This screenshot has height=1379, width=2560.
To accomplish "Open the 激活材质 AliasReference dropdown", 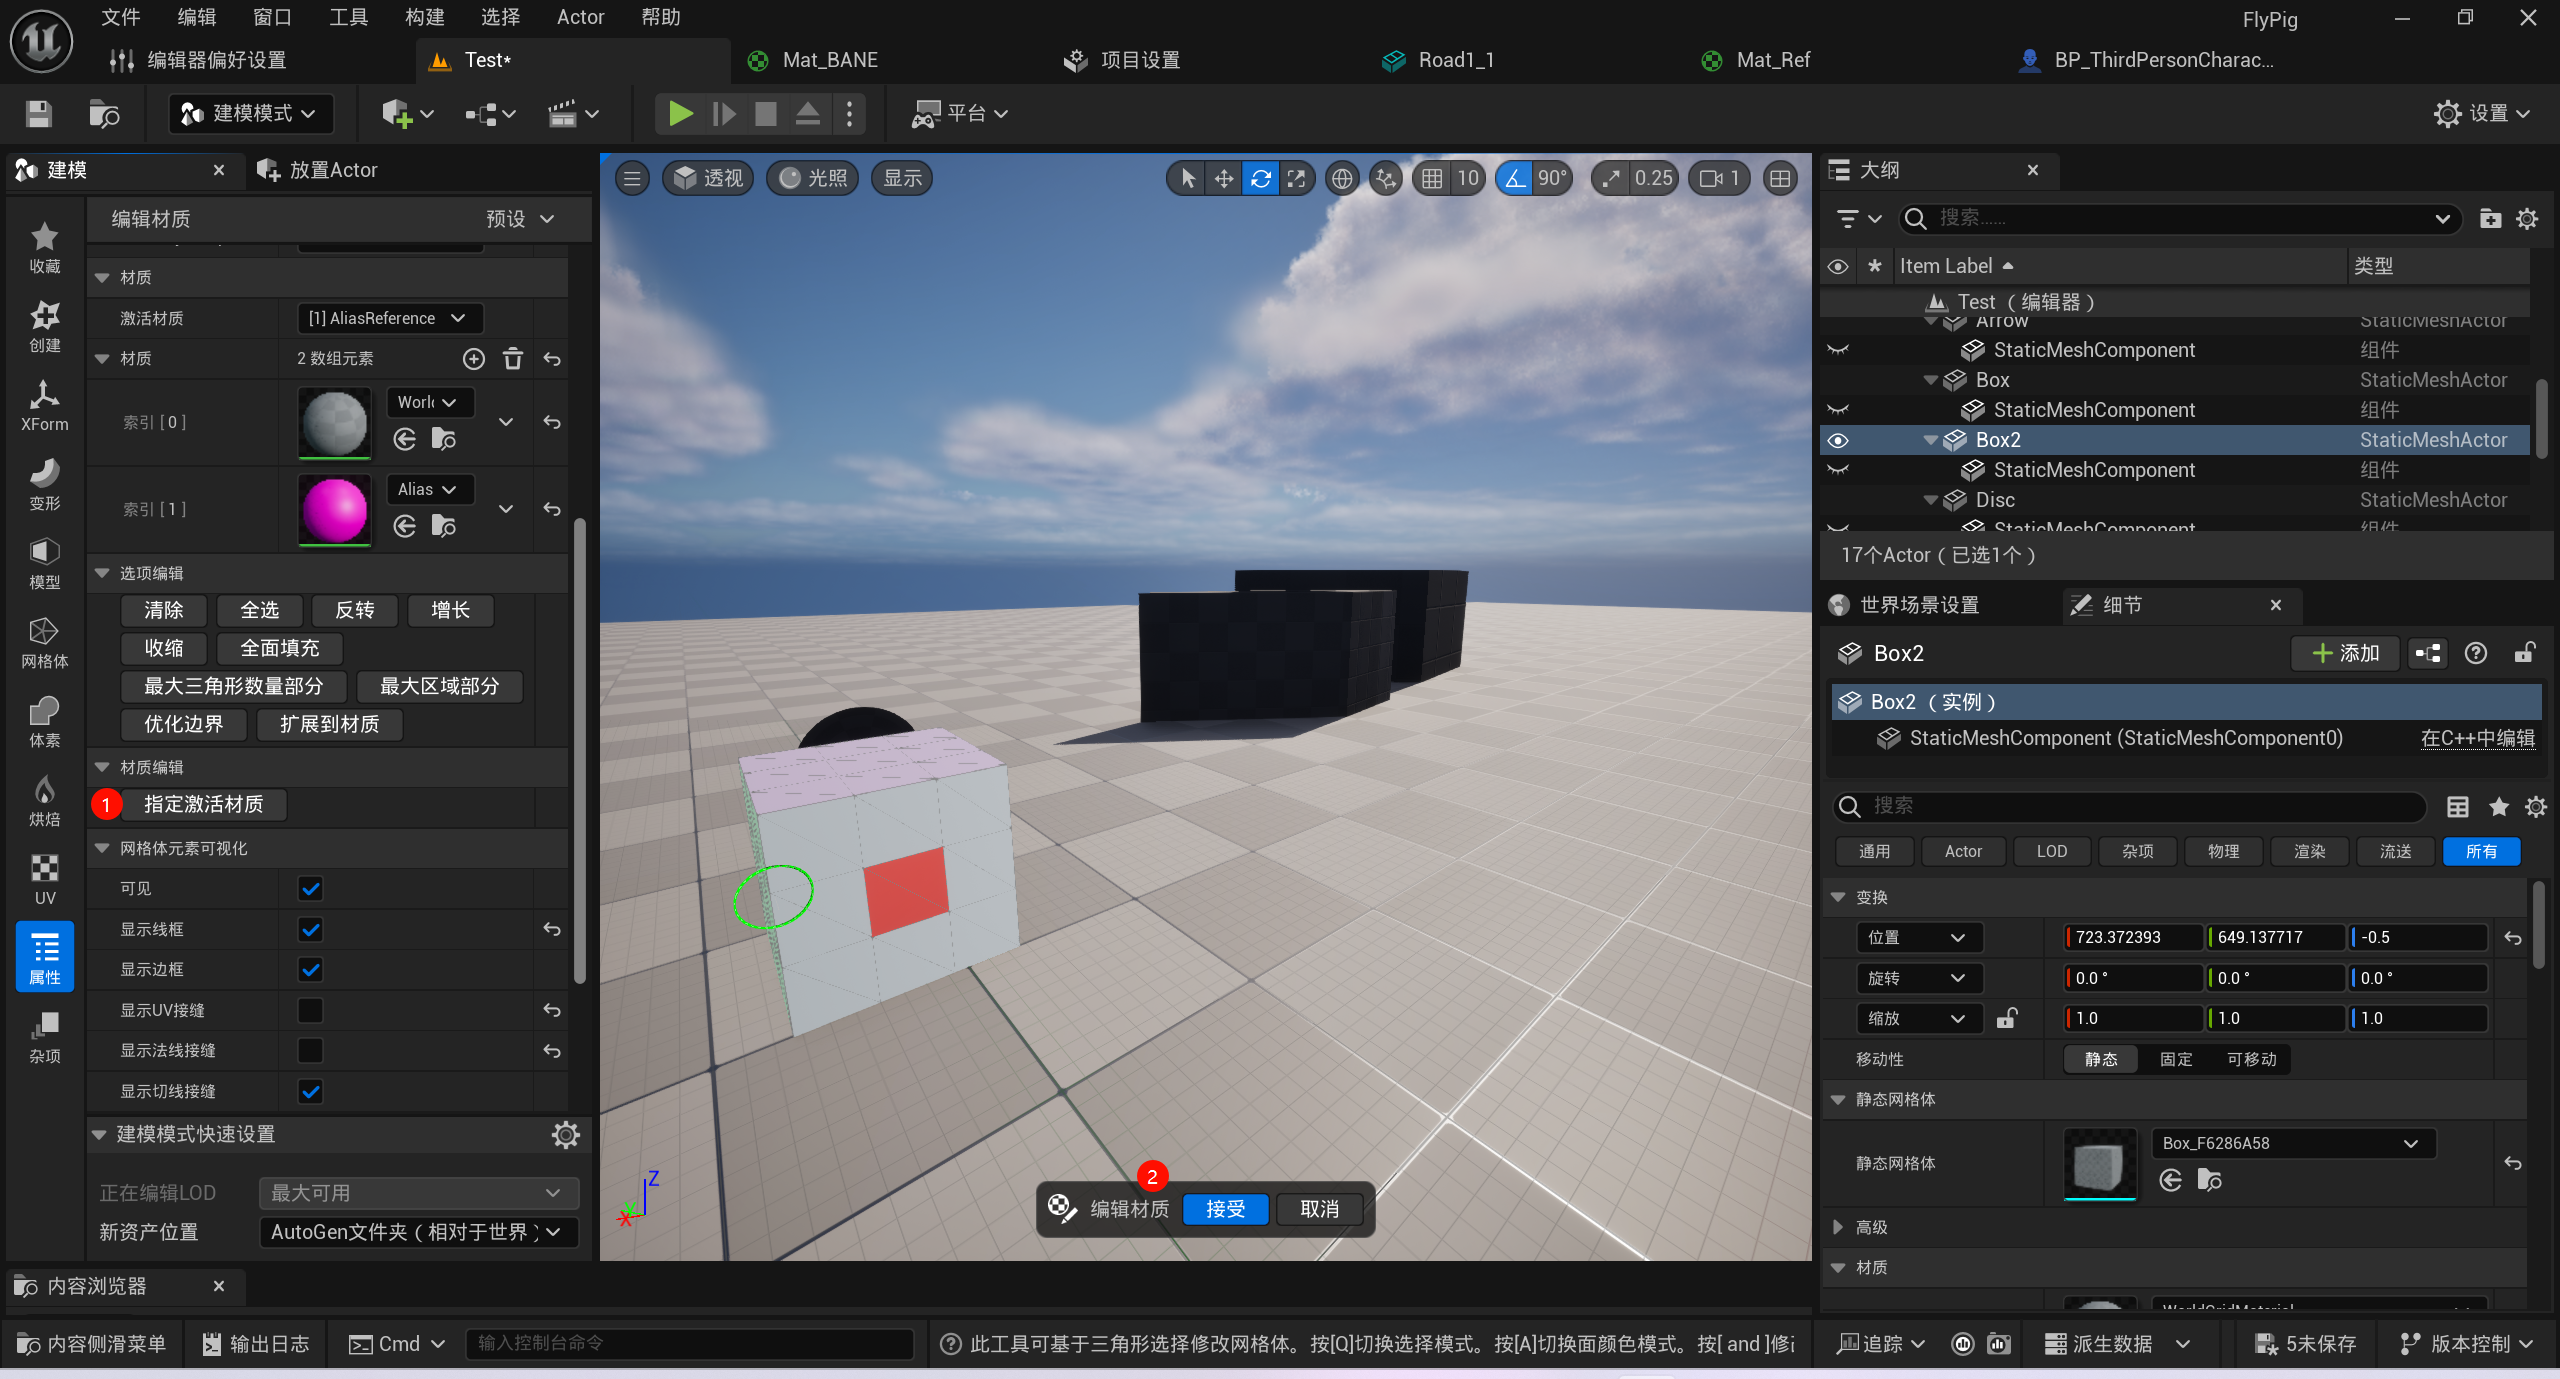I will [x=389, y=318].
